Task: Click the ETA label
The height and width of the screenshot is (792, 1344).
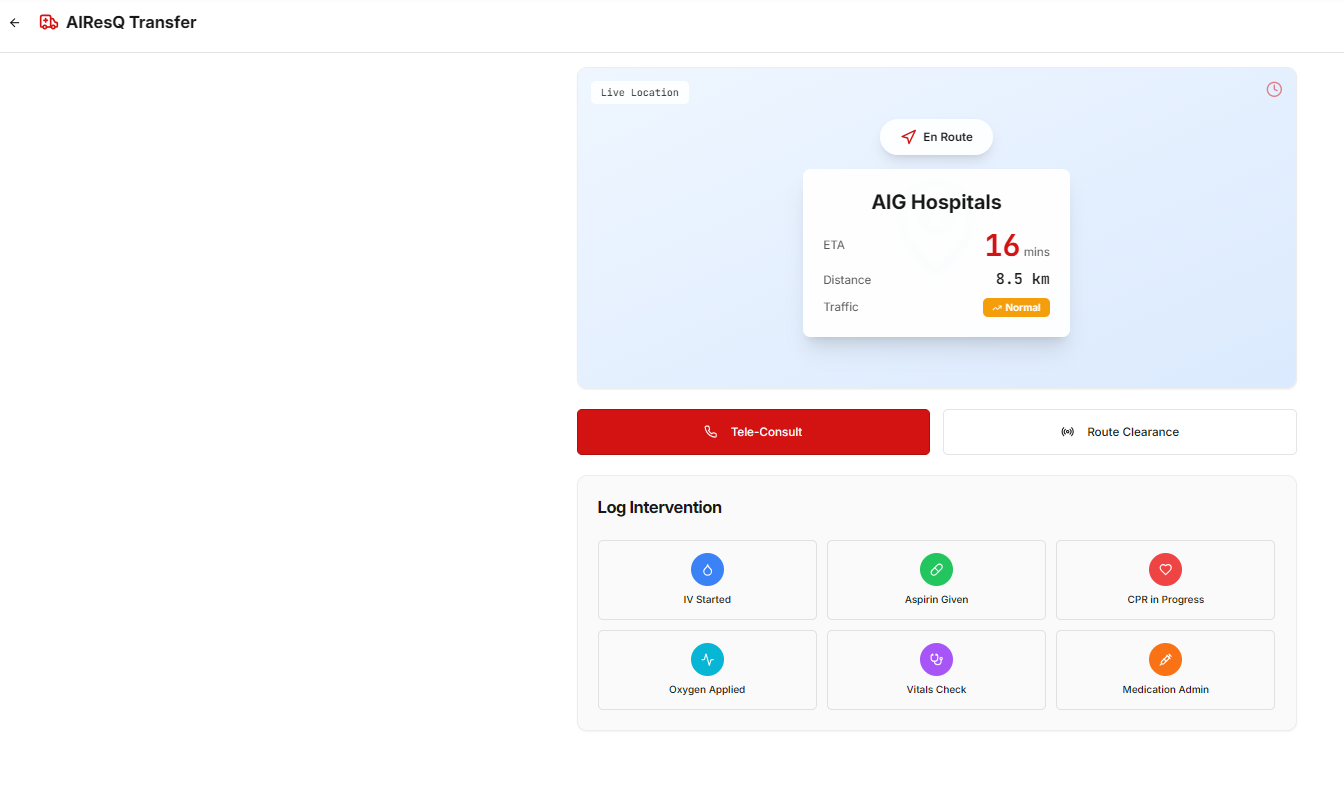Action: tap(834, 245)
